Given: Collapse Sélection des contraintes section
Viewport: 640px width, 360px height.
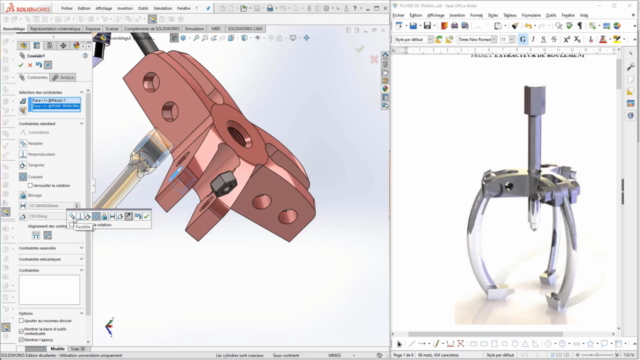Looking at the screenshot, I should pos(81,92).
